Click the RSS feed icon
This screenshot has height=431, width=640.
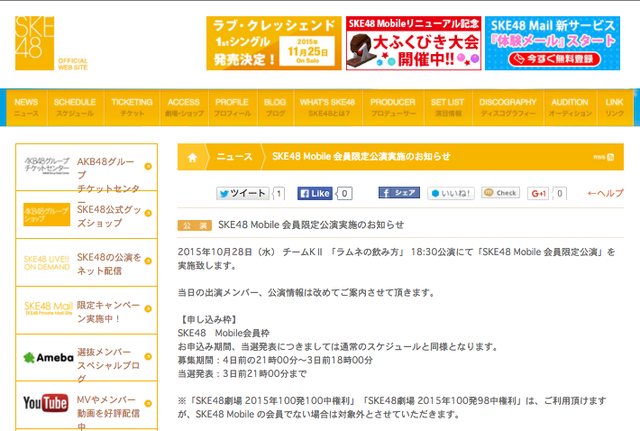(611, 157)
